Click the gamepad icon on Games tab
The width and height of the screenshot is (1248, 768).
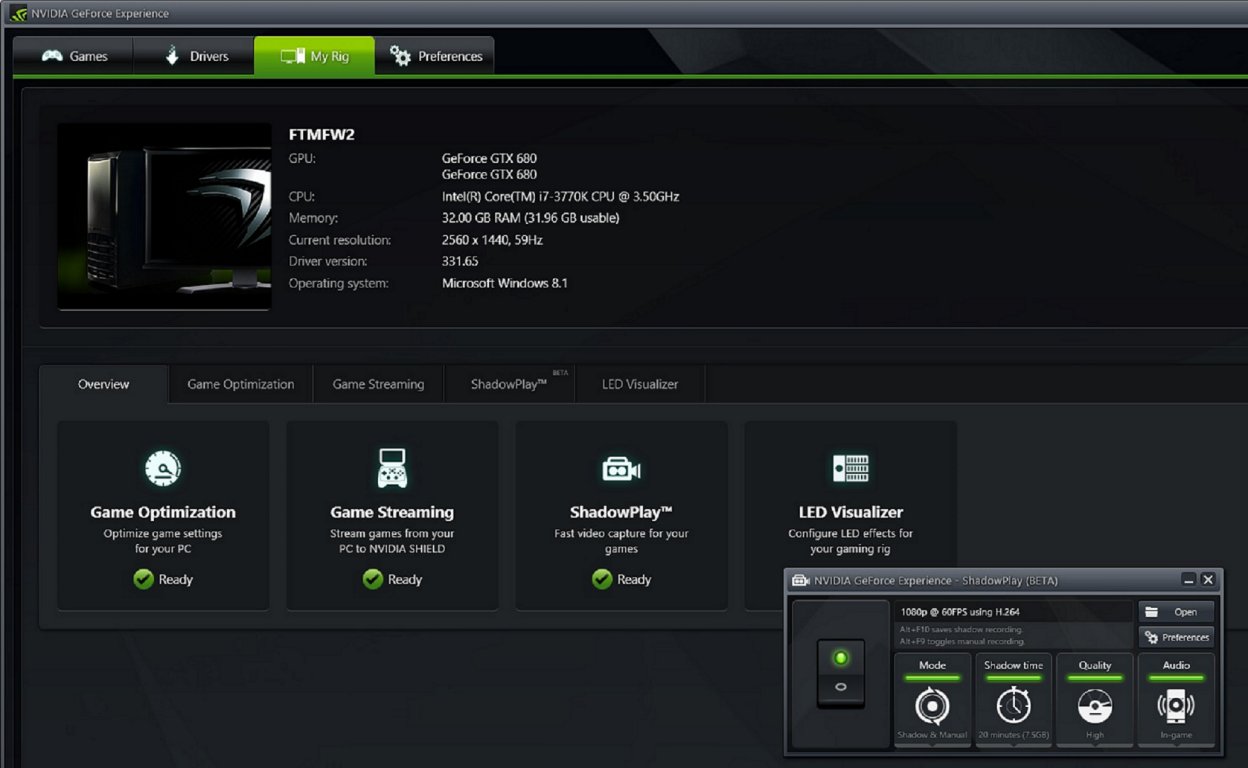pos(52,56)
